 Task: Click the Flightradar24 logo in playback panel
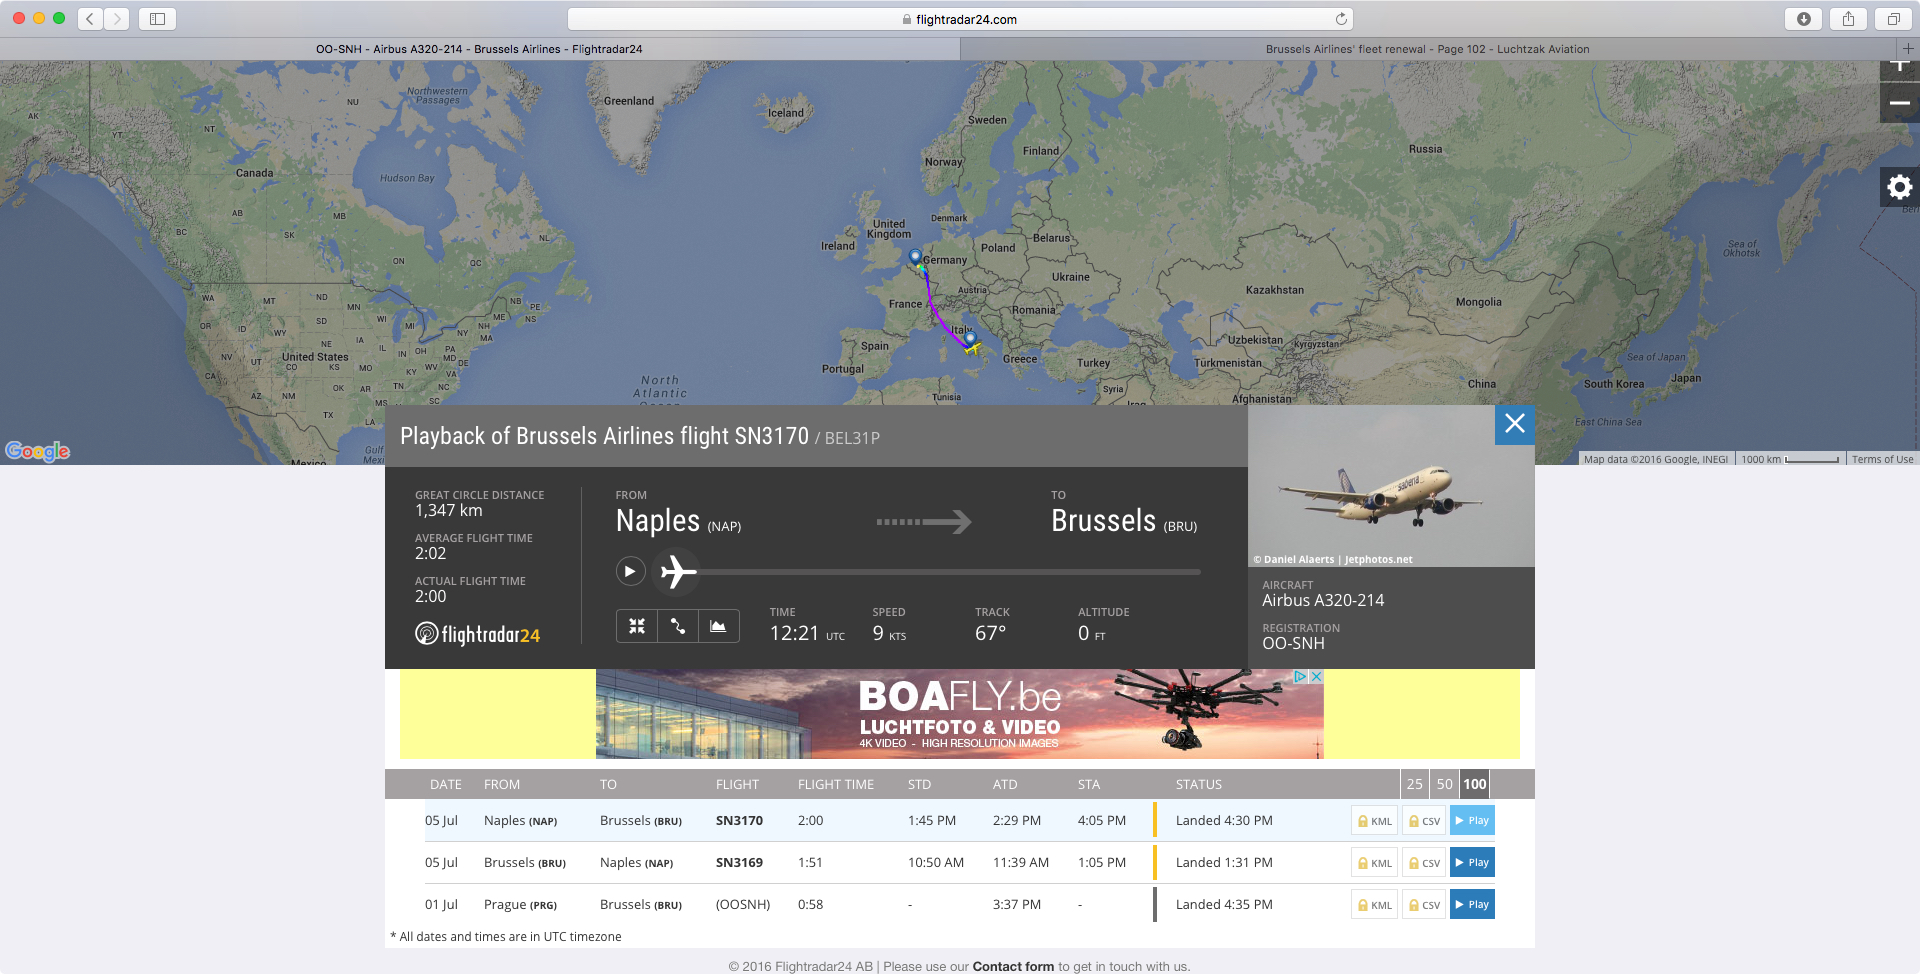(x=478, y=634)
